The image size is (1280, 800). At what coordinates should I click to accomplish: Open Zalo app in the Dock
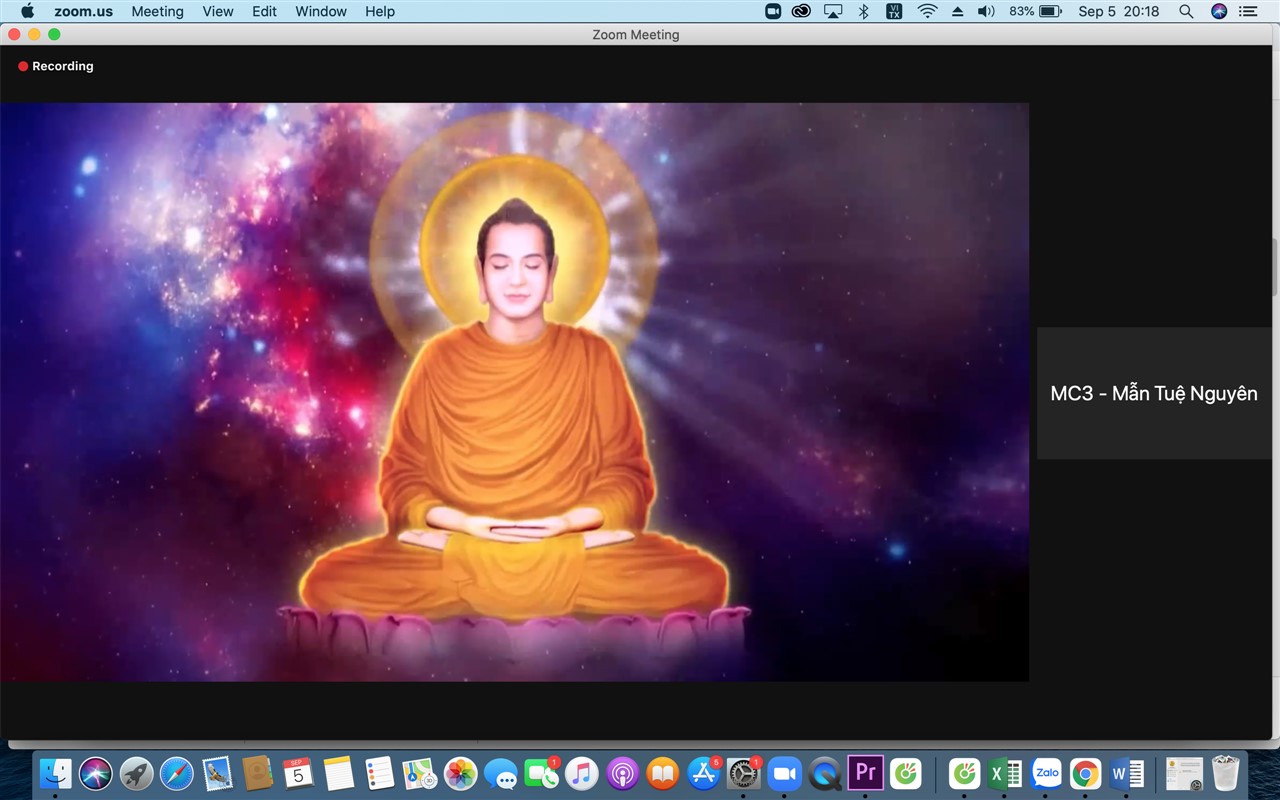point(1046,773)
